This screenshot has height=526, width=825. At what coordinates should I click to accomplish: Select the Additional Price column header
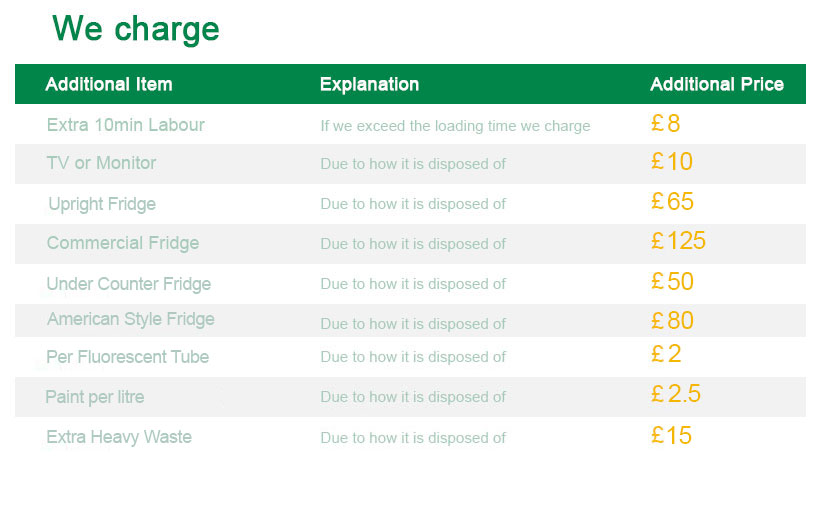coord(717,84)
